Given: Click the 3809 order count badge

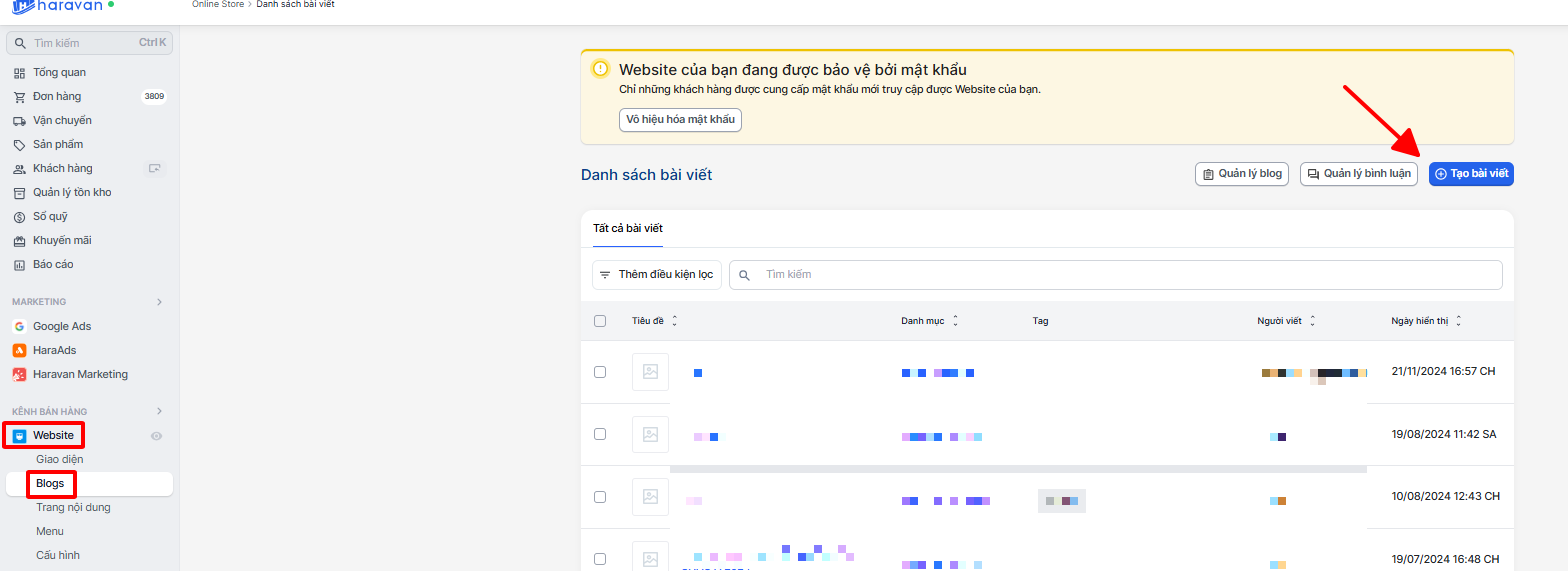Looking at the screenshot, I should coord(154,97).
